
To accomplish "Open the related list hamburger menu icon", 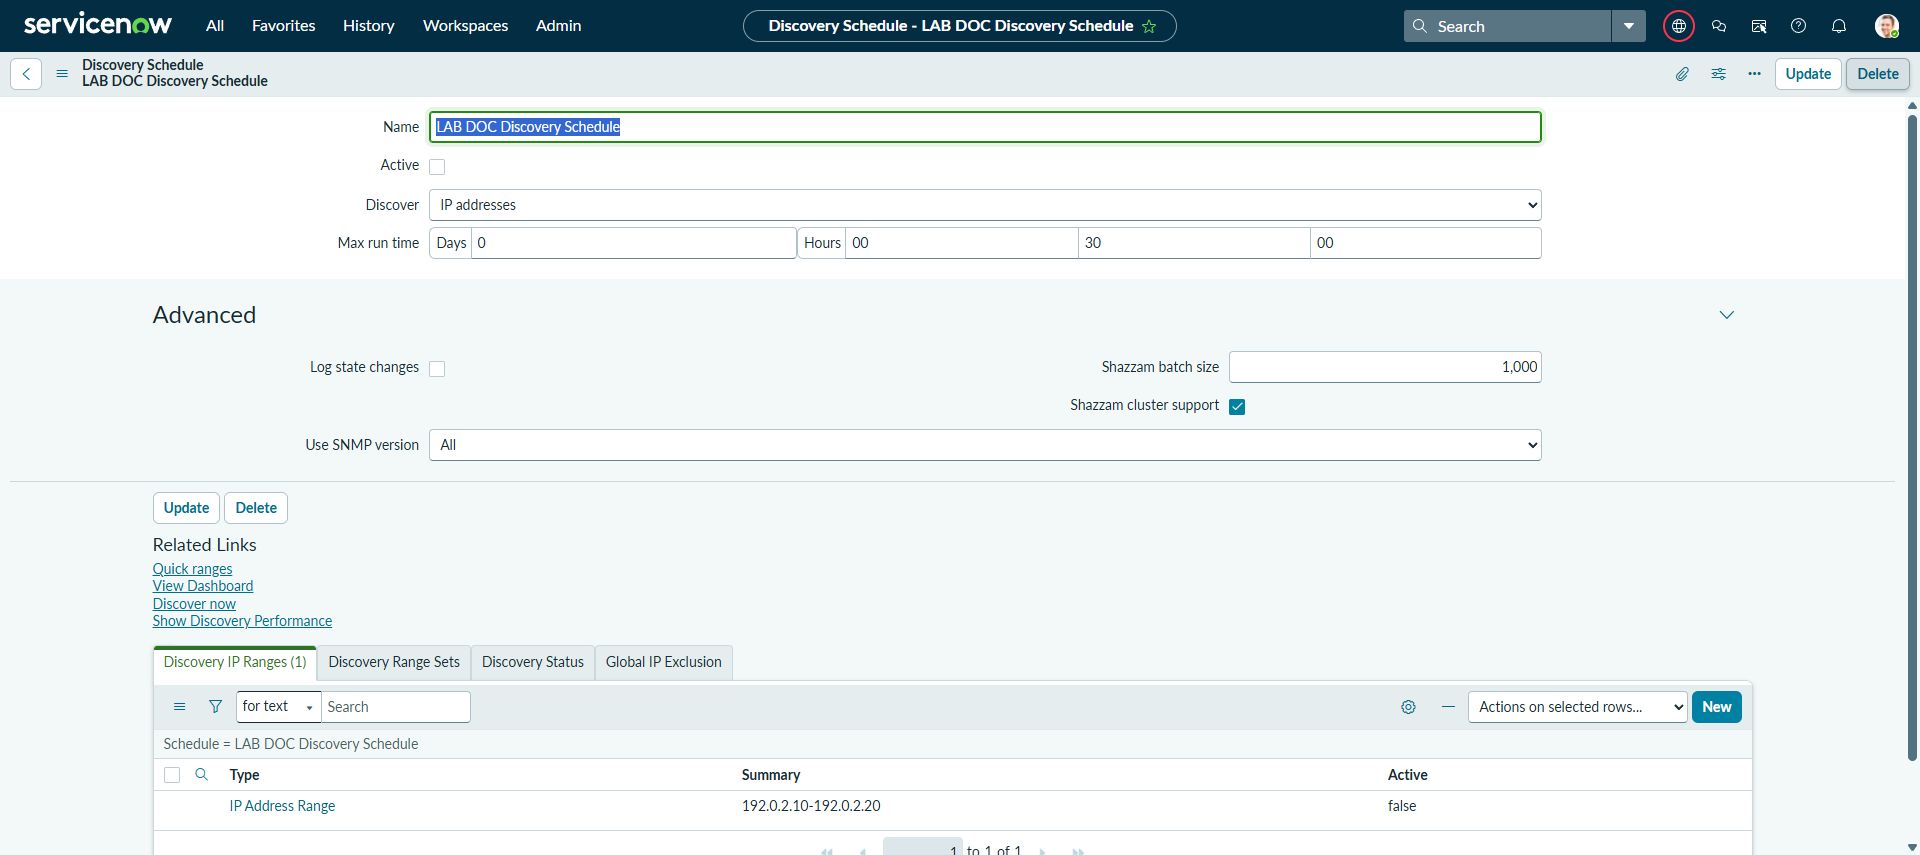I will (180, 707).
